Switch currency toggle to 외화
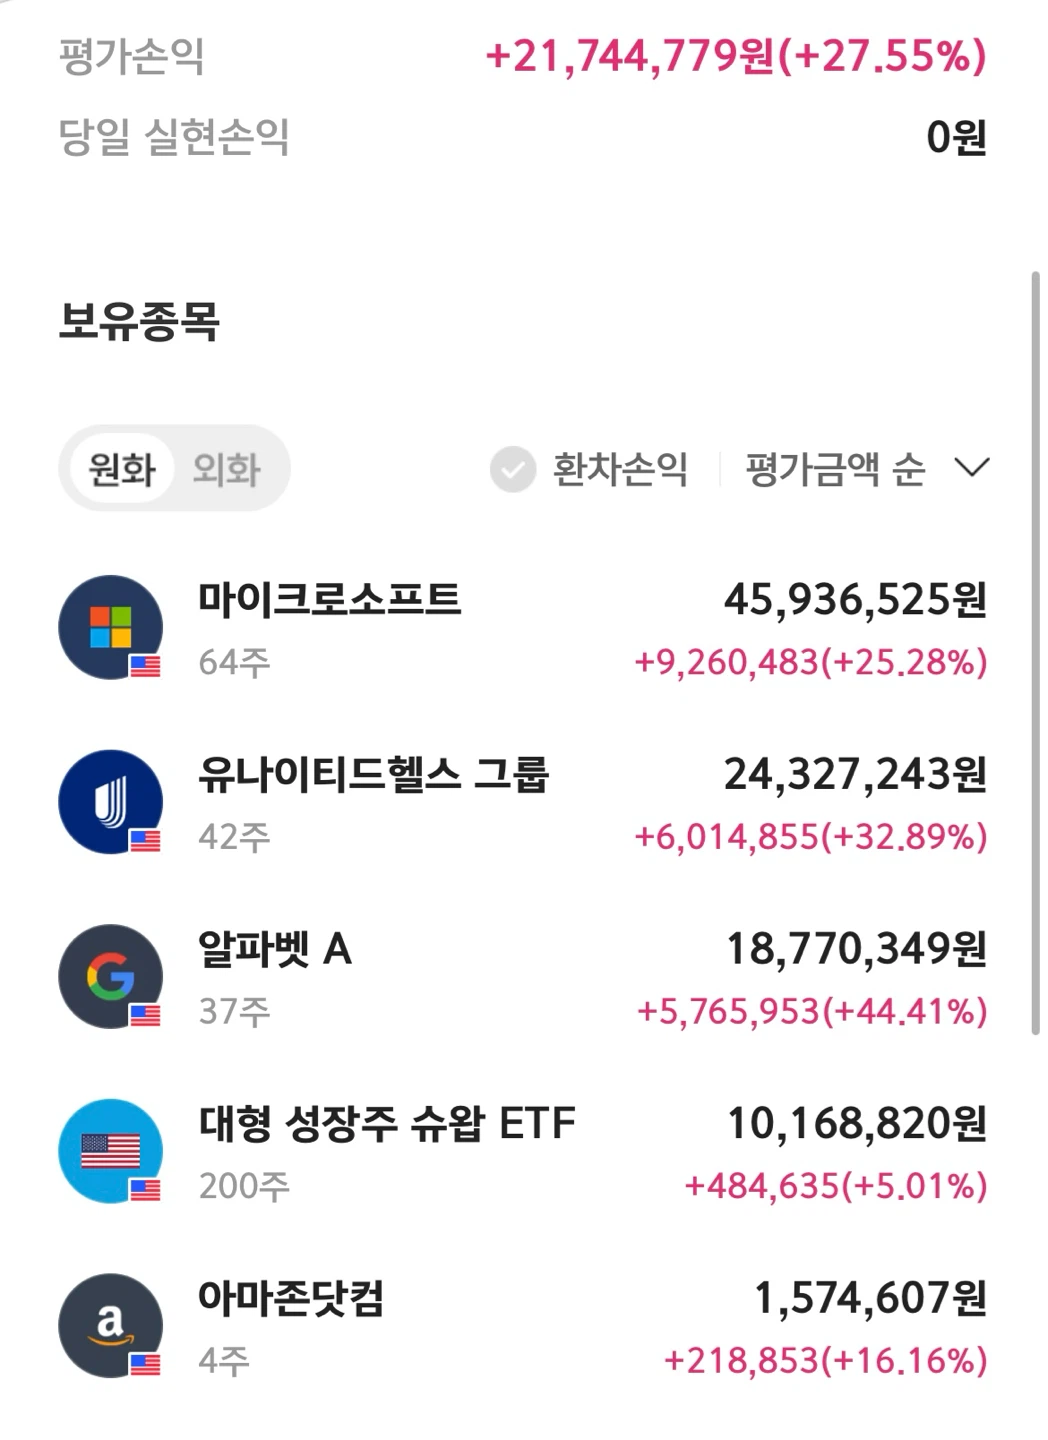Viewport: 1048px width, 1440px height. click(x=227, y=469)
